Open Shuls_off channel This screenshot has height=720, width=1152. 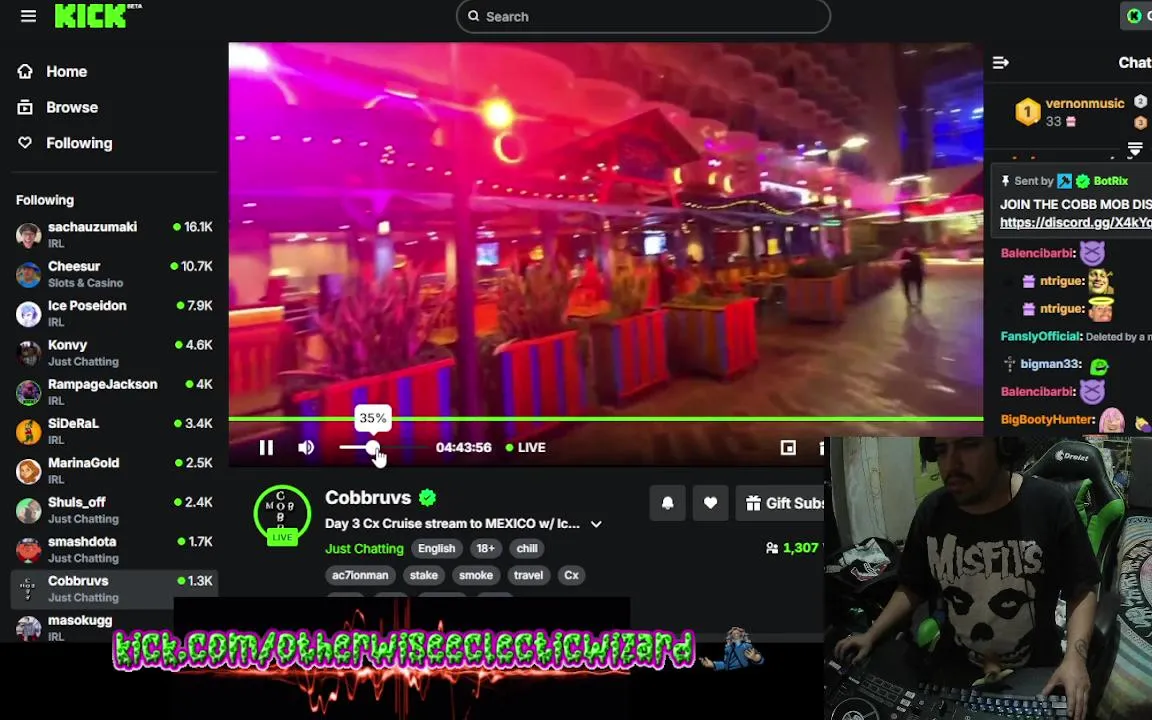point(114,510)
